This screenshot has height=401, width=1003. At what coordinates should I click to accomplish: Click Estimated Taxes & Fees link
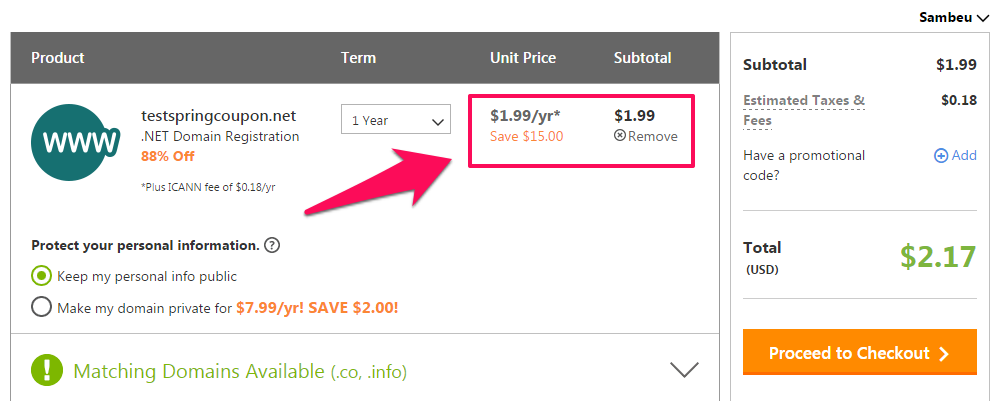point(804,110)
